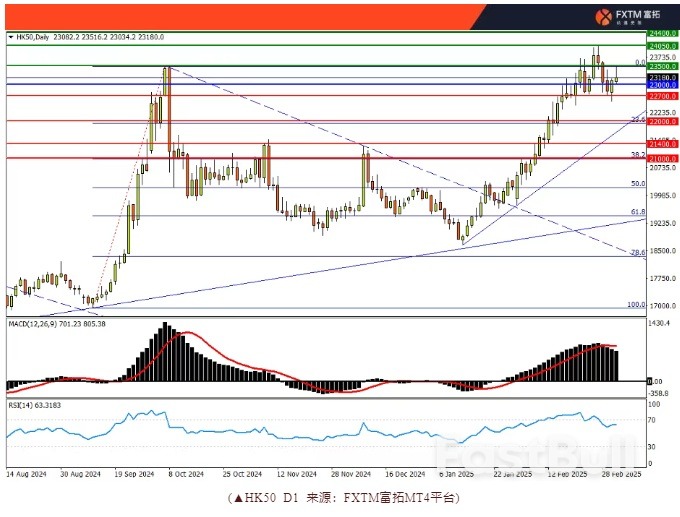Click the red 22000.0 level label
The image size is (680, 517).
coord(660,121)
